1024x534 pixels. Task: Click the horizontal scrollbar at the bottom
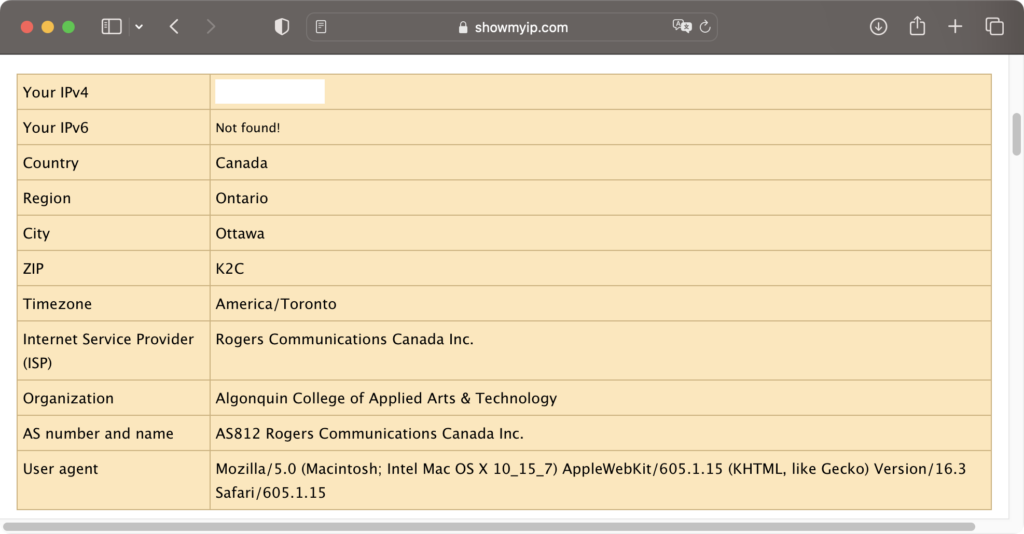[488, 526]
